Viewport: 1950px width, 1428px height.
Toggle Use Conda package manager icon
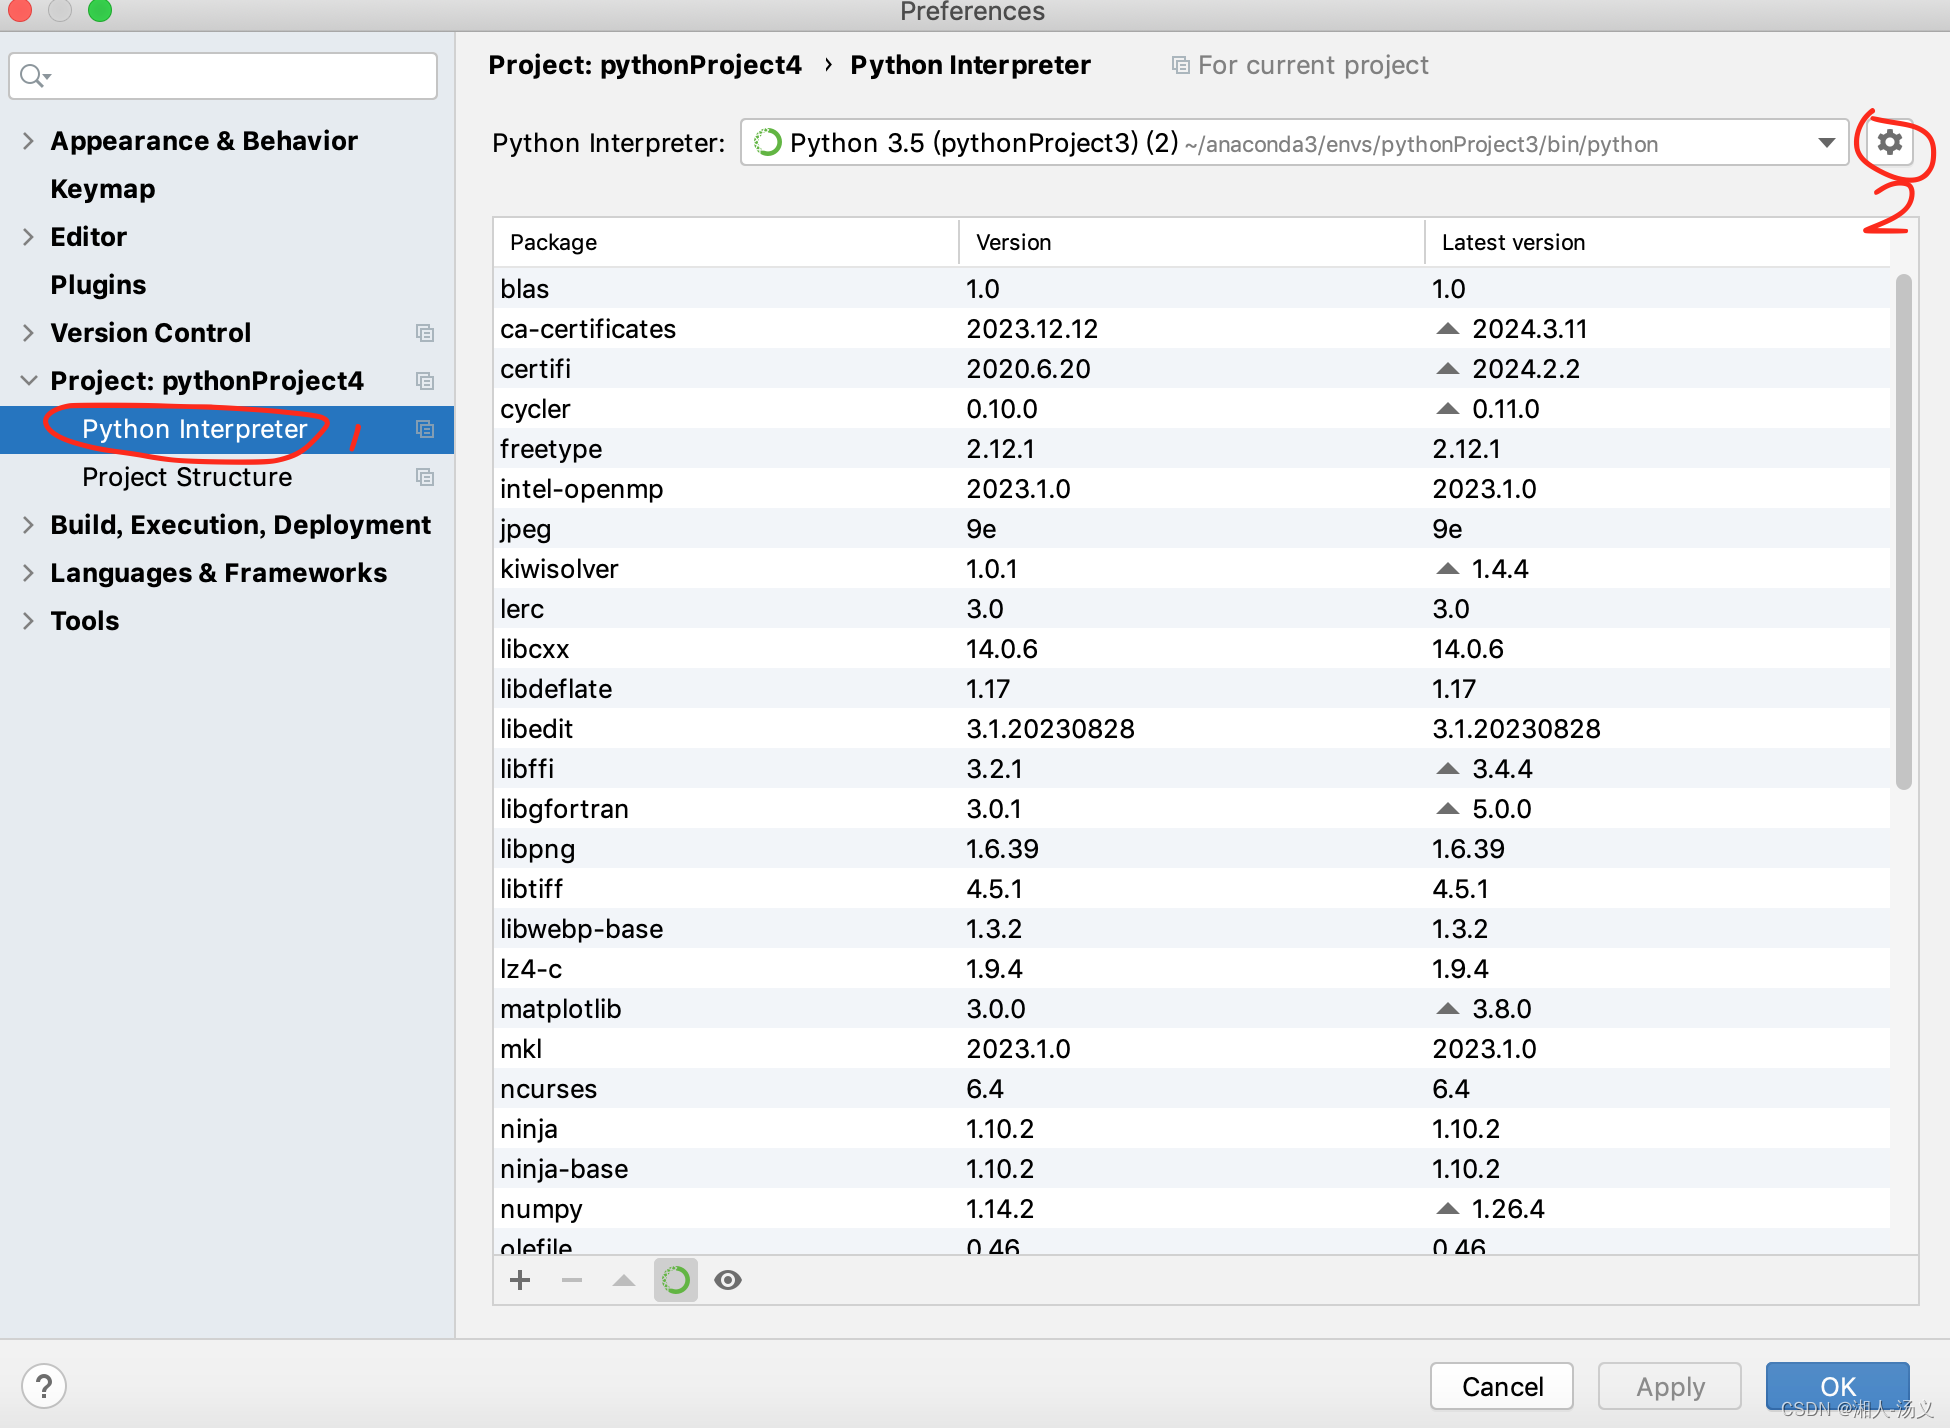point(676,1280)
